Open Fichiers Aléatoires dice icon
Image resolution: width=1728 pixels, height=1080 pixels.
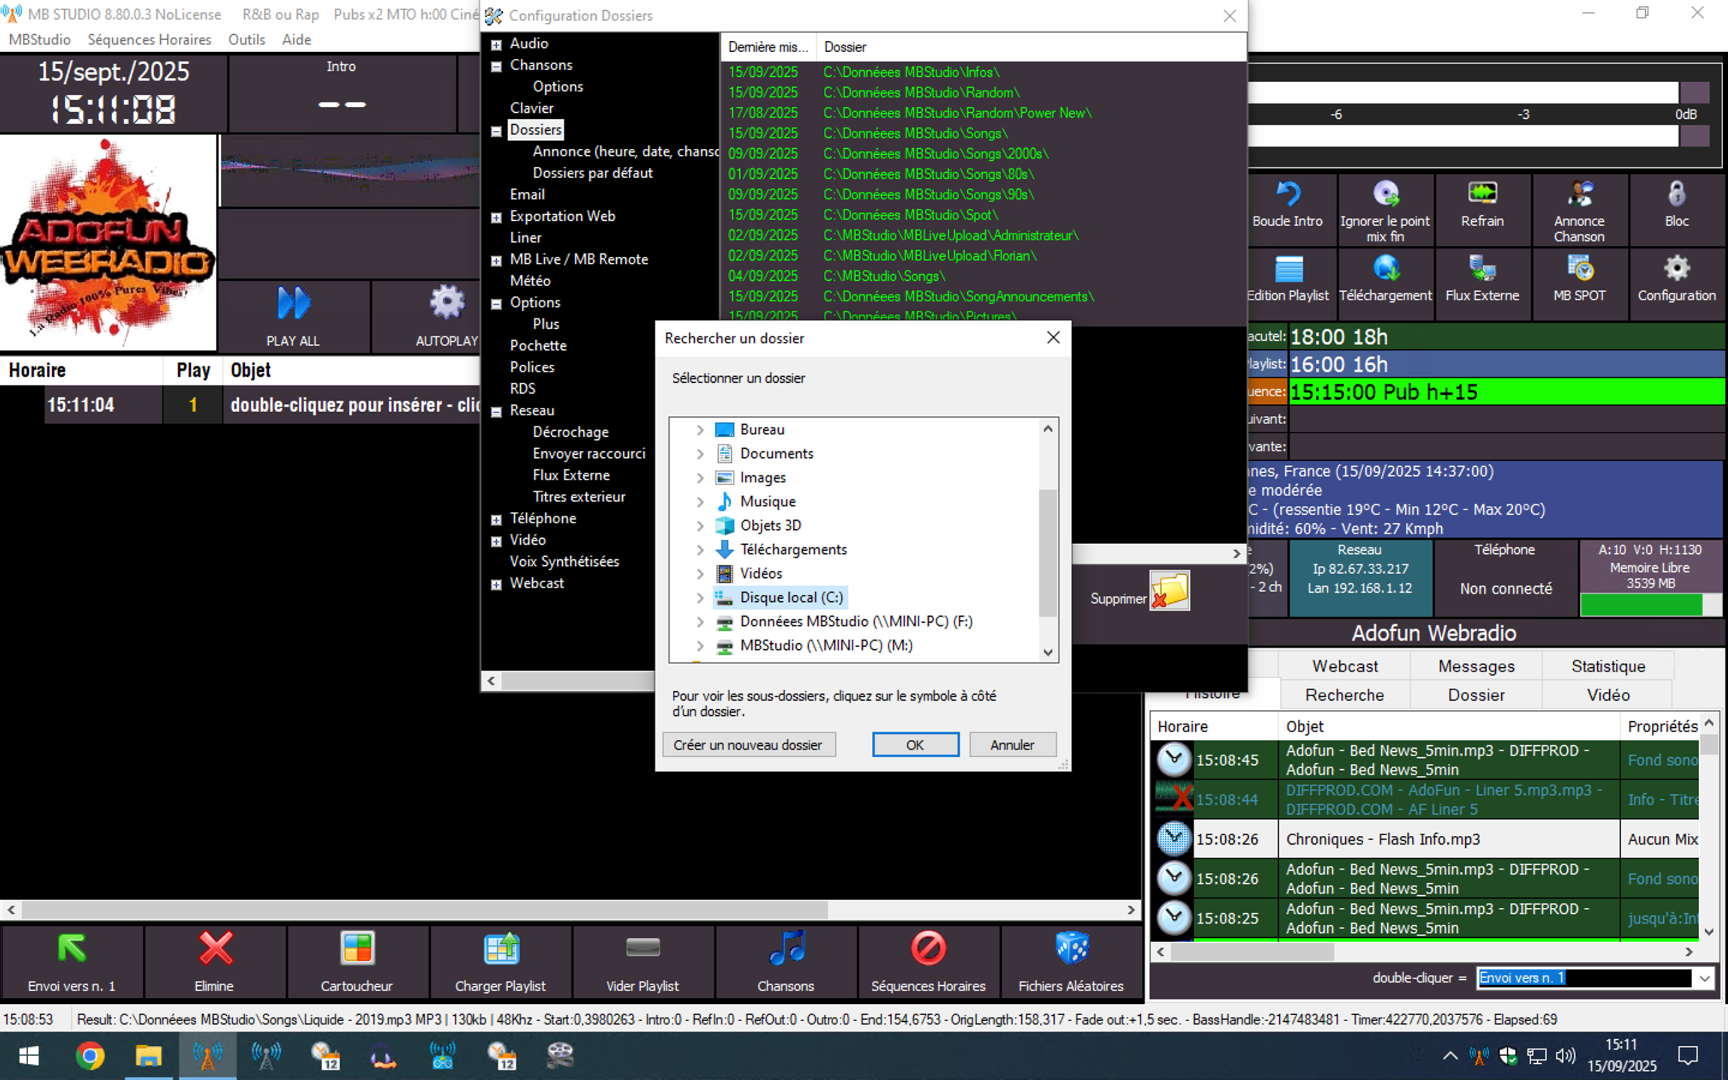coord(1070,949)
